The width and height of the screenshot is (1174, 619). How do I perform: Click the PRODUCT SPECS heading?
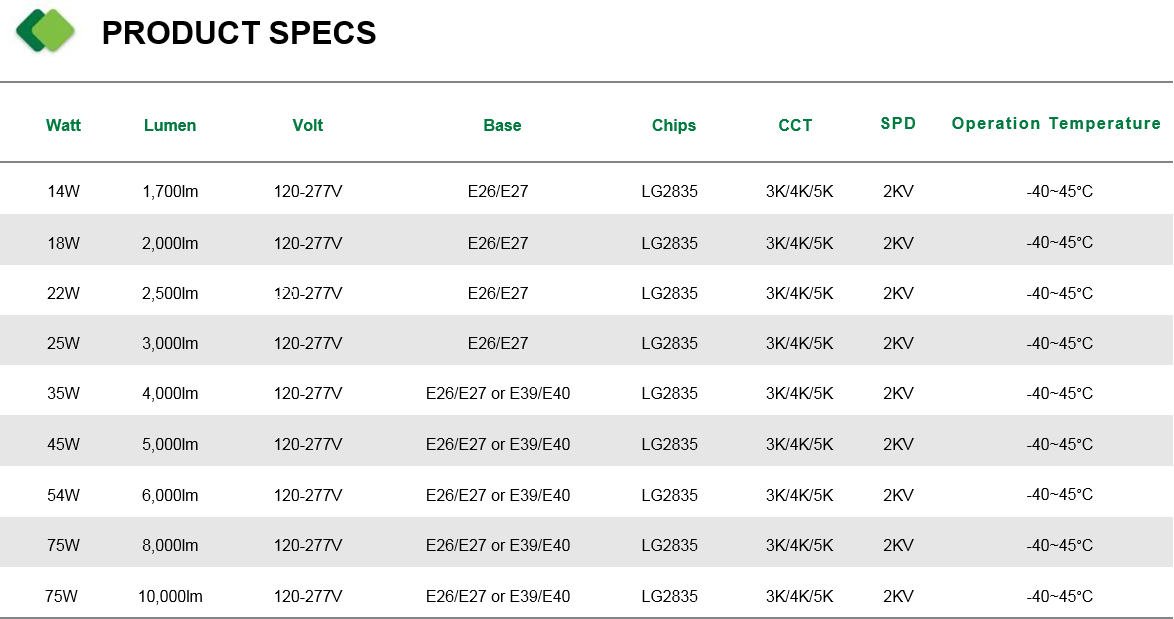click(239, 33)
